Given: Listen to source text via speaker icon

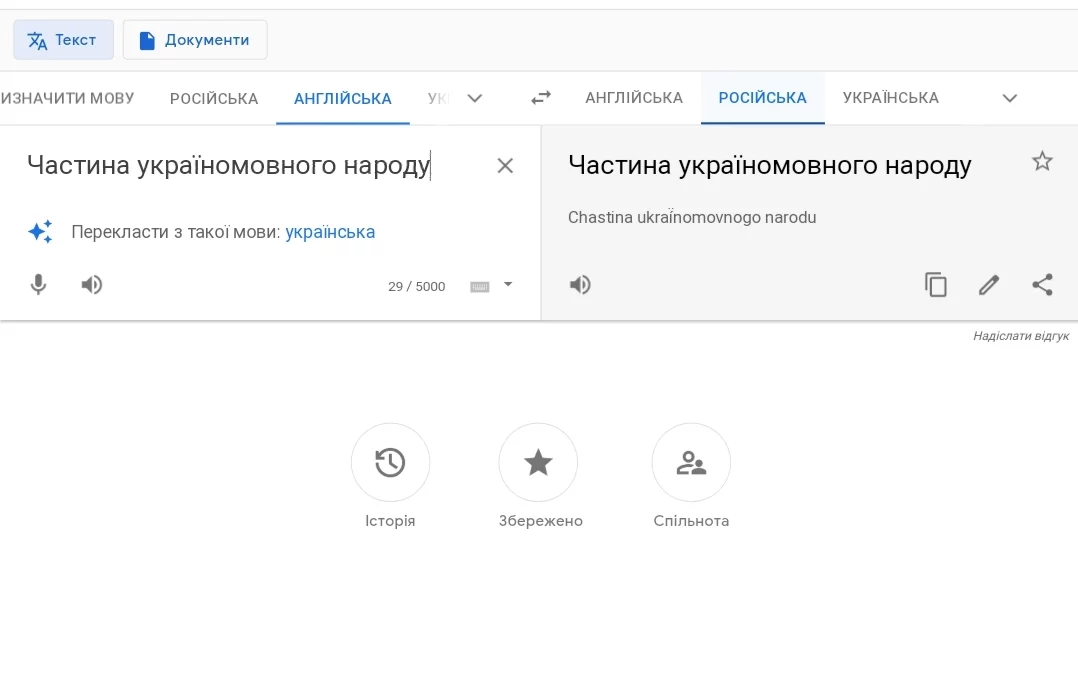Looking at the screenshot, I should pos(91,285).
